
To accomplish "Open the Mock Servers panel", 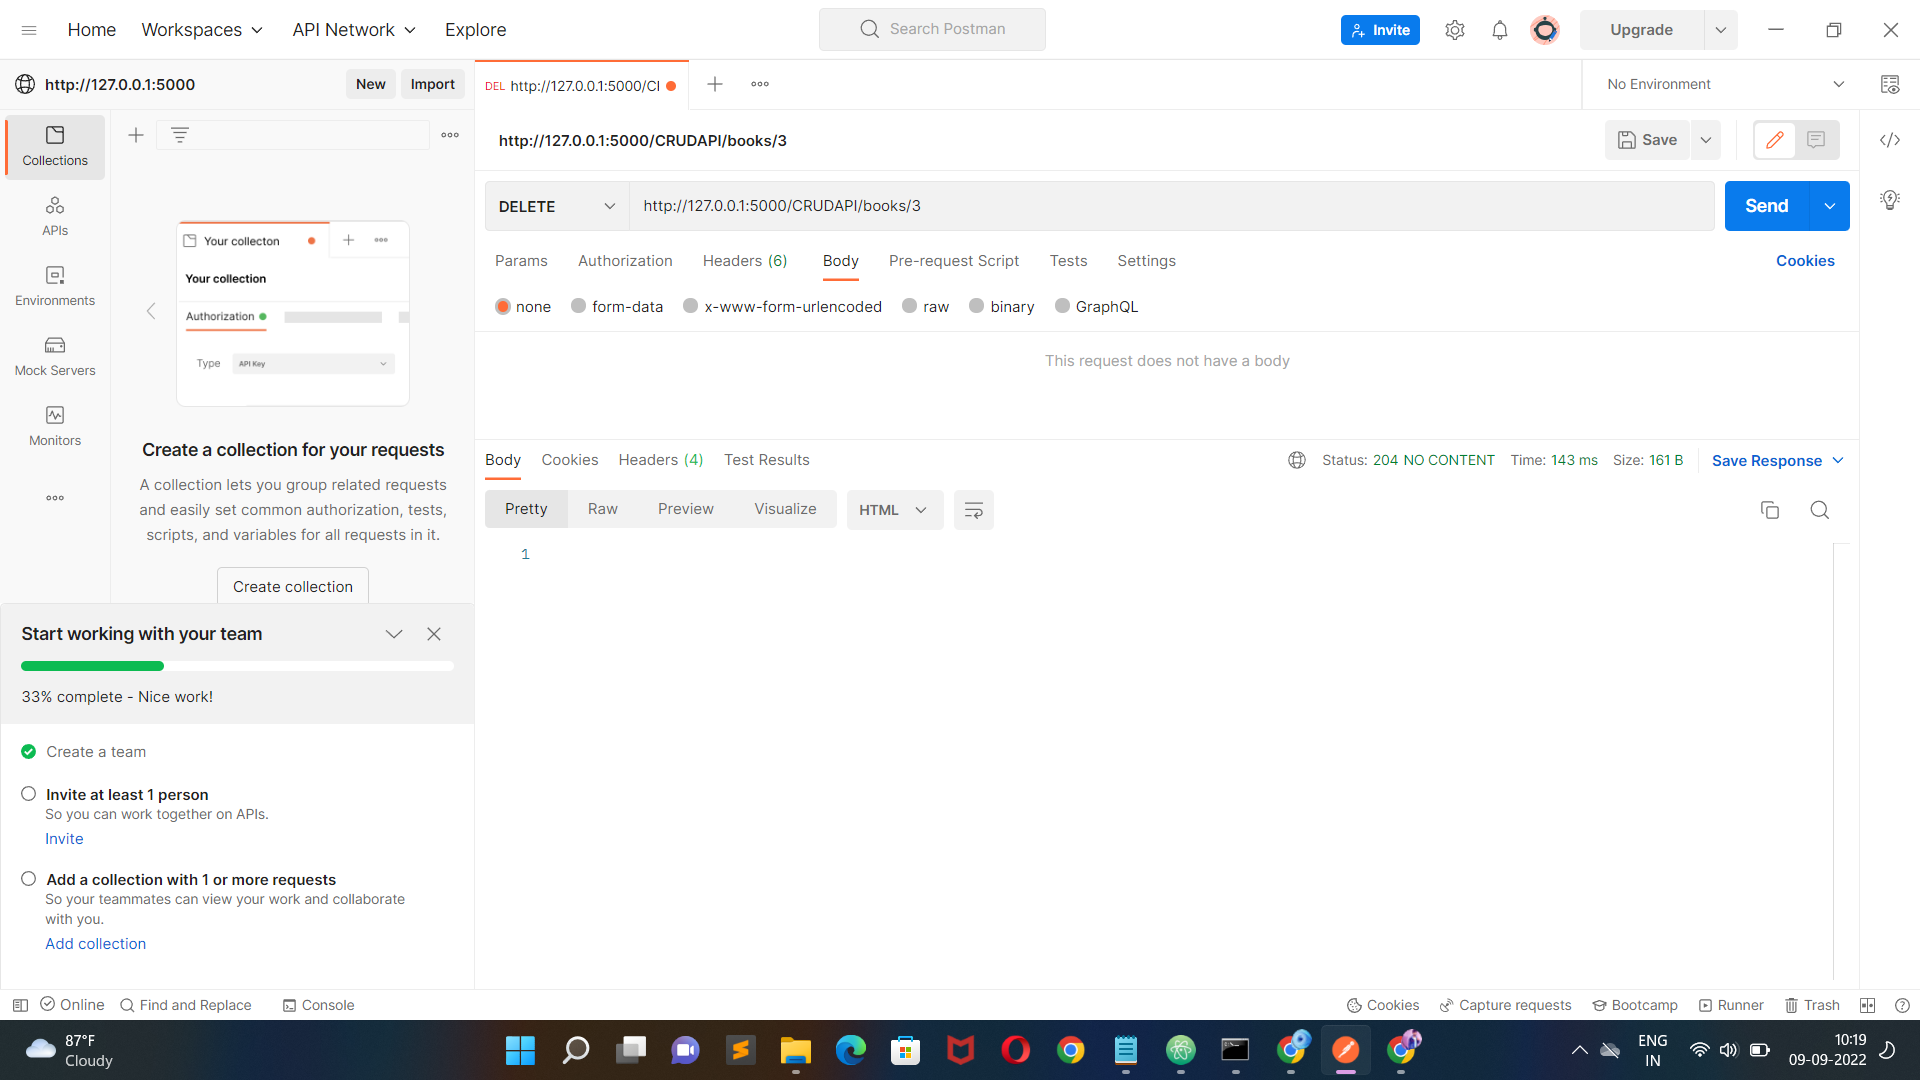I will (x=55, y=357).
